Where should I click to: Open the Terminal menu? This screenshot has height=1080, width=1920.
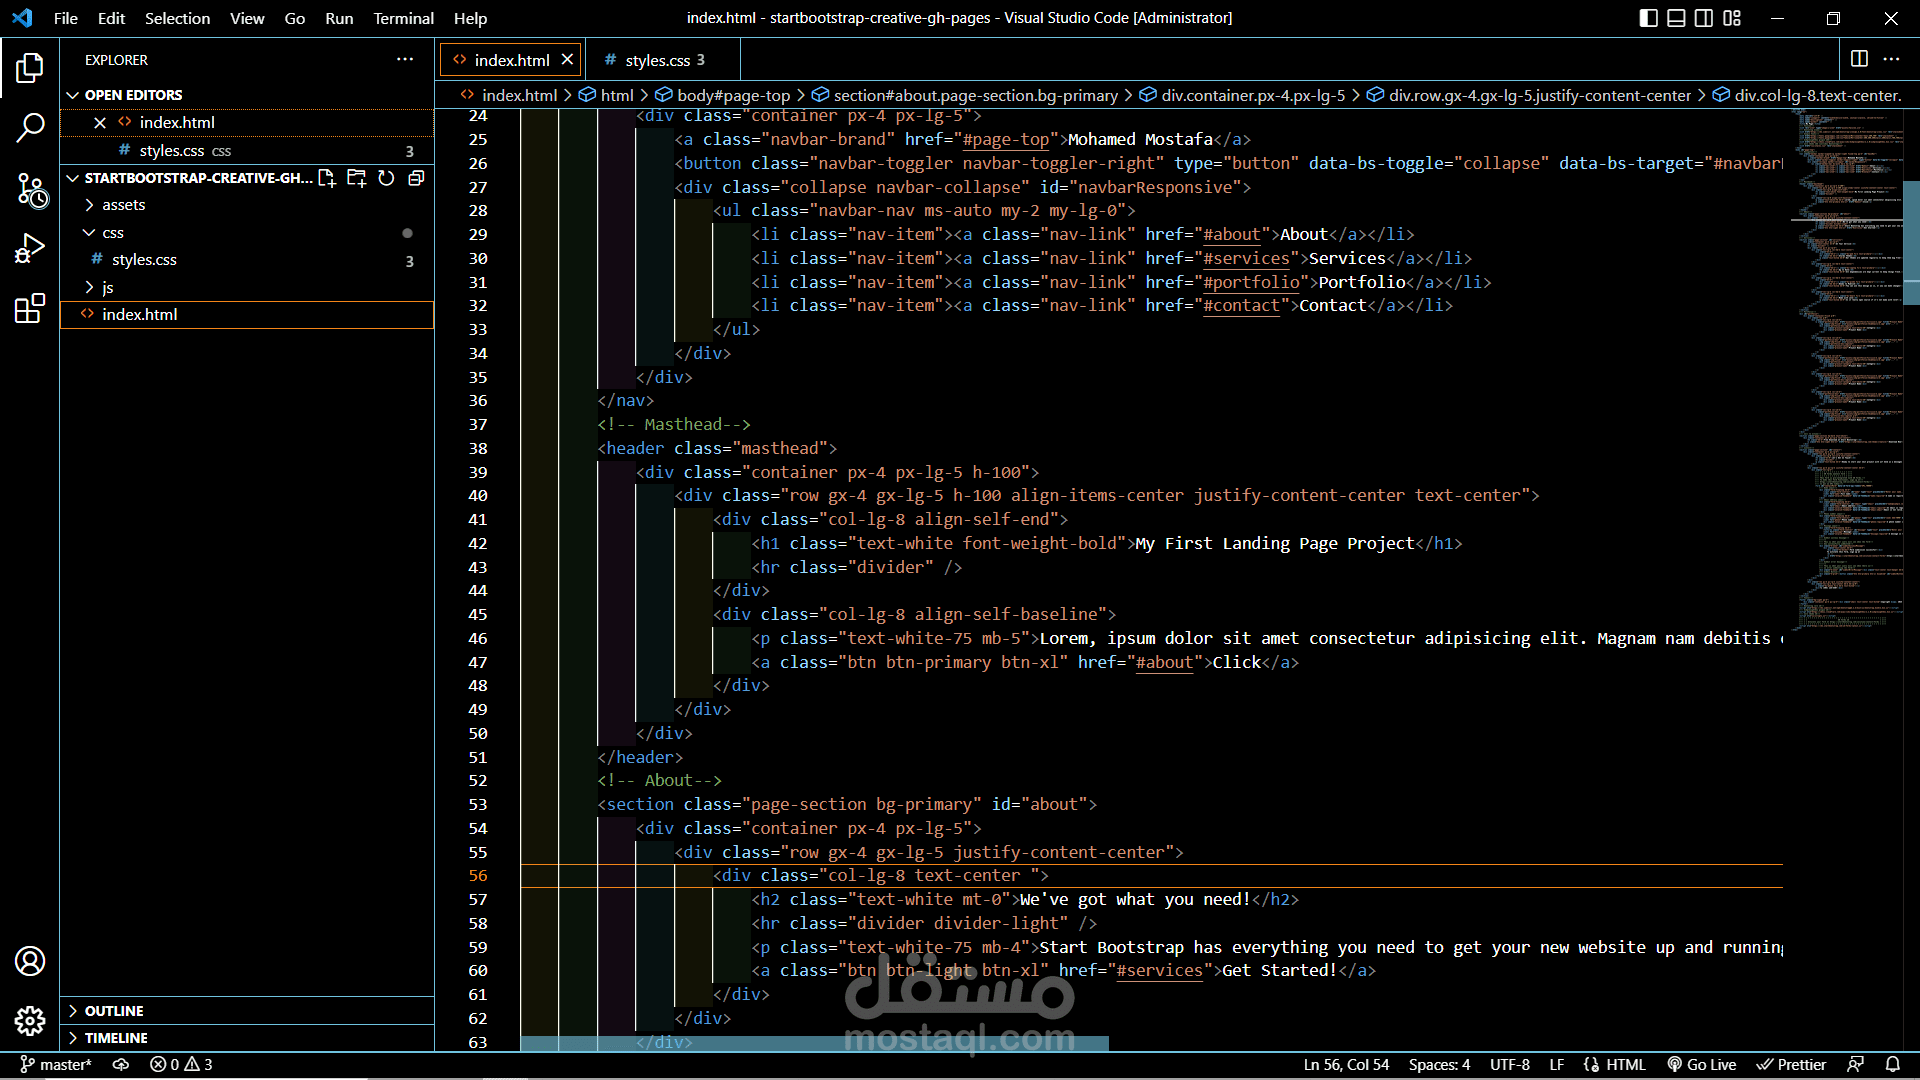(403, 18)
